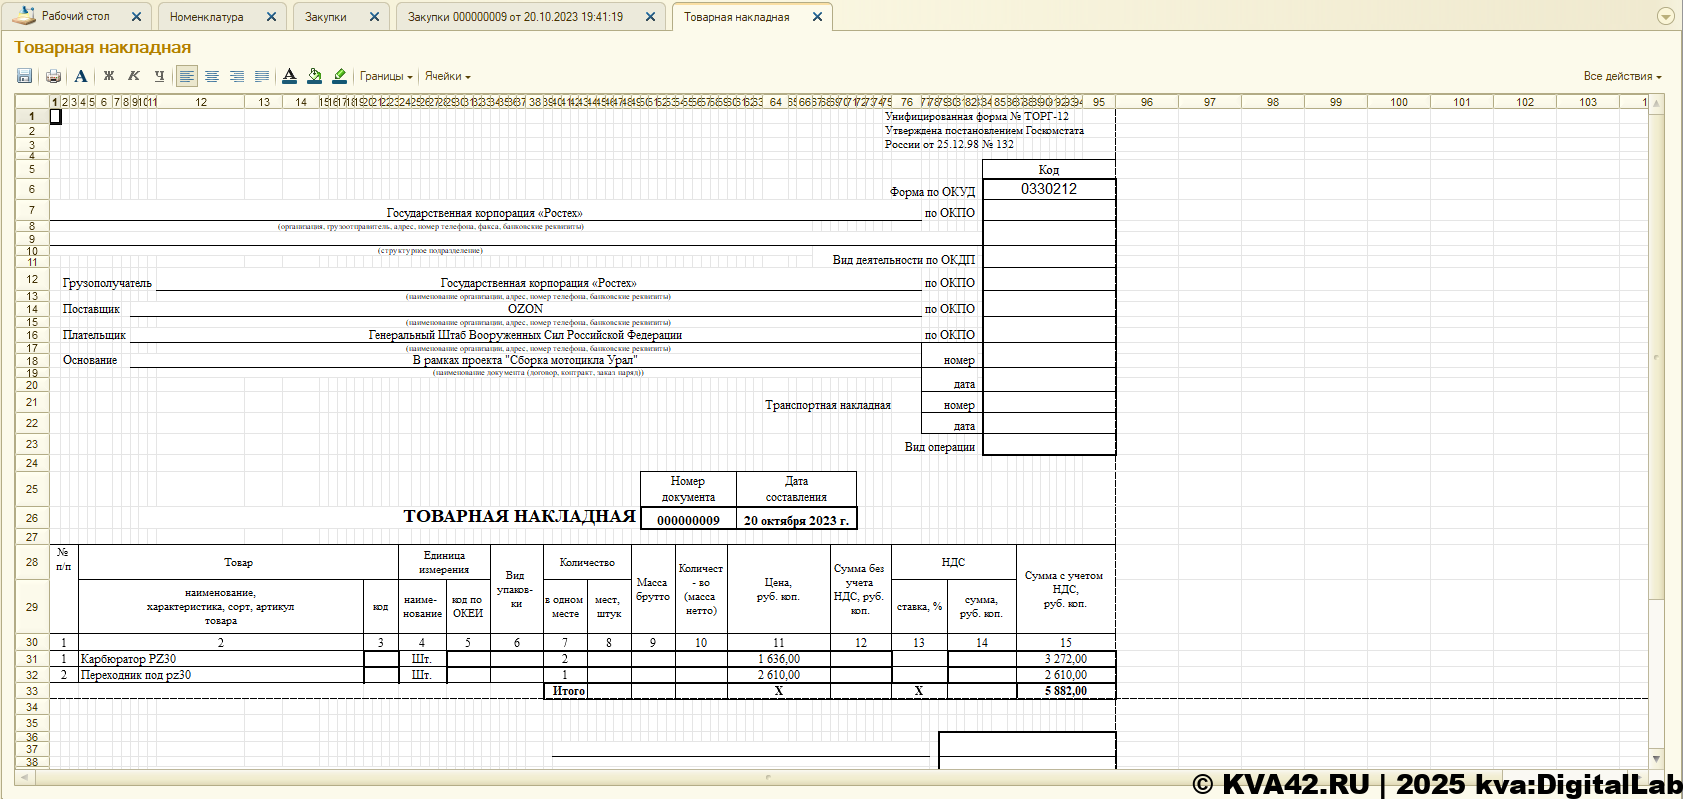This screenshot has width=1683, height=799.
Task: Open the Font settings icon
Action: 81,76
